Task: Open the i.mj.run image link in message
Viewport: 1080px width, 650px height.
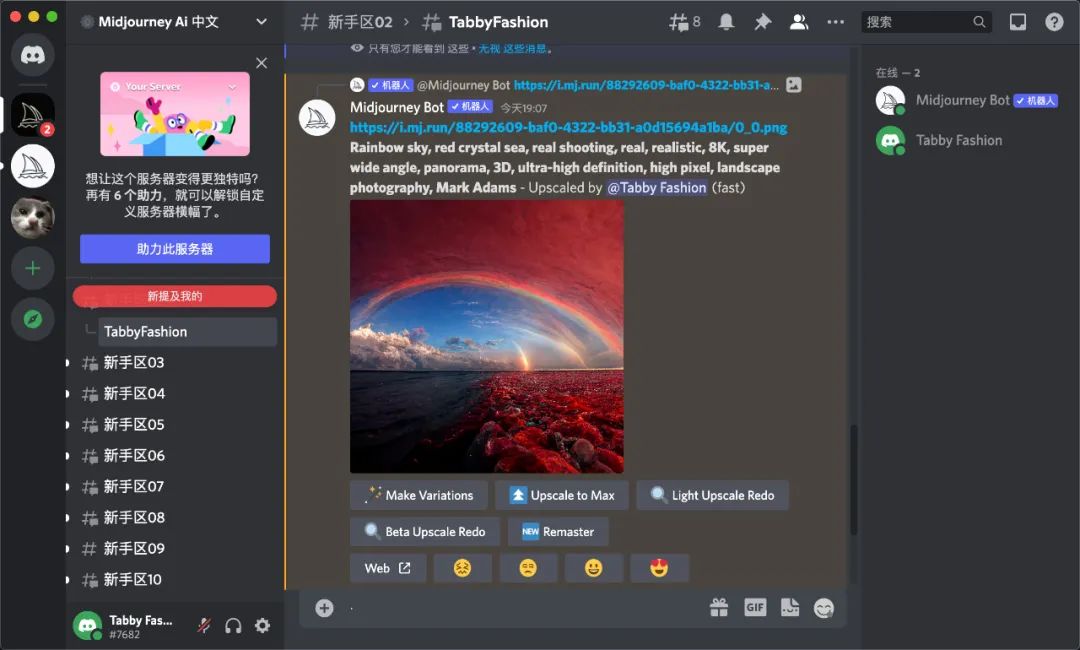Action: click(568, 127)
